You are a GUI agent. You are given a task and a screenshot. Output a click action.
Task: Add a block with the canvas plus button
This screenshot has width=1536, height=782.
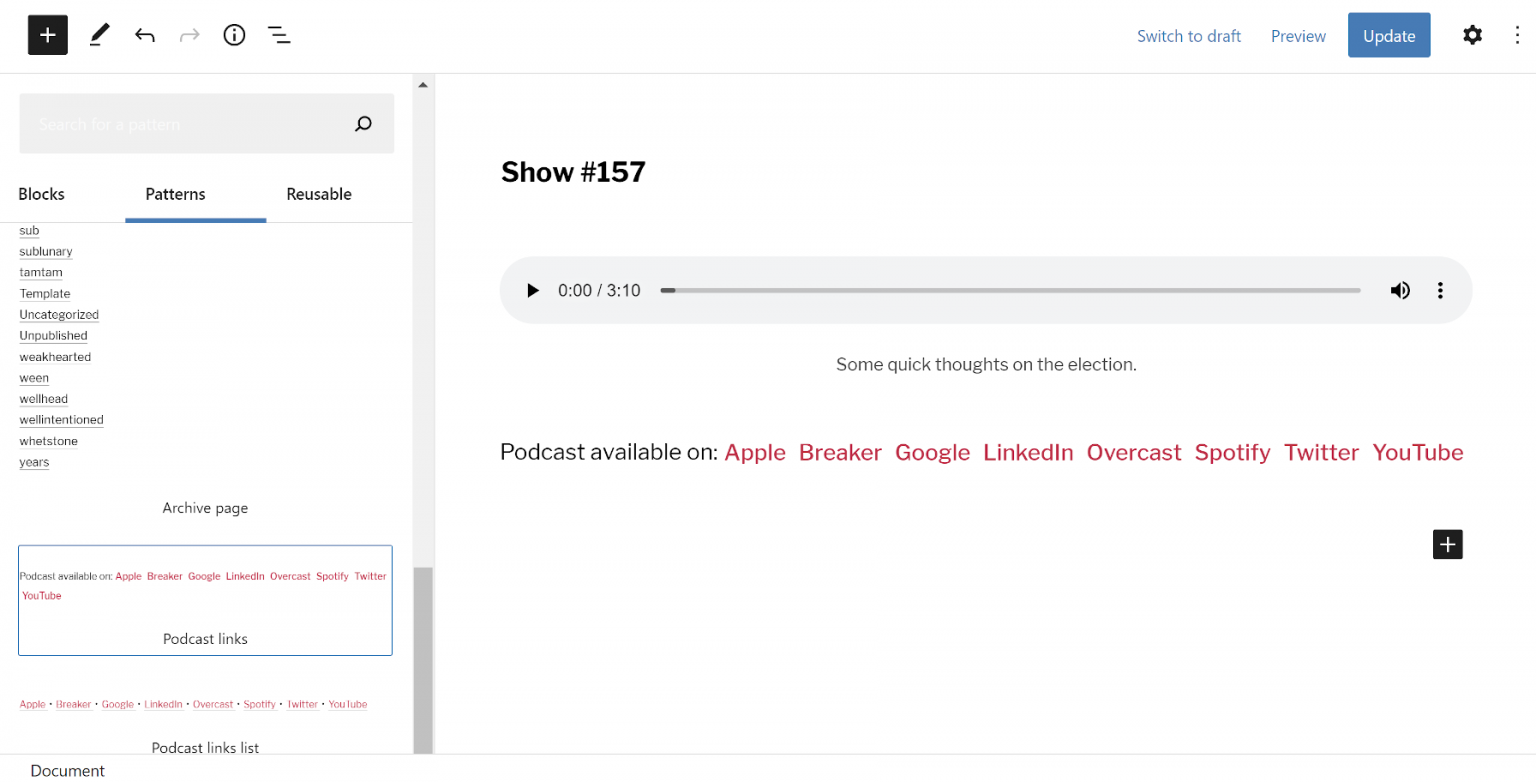(x=1447, y=544)
